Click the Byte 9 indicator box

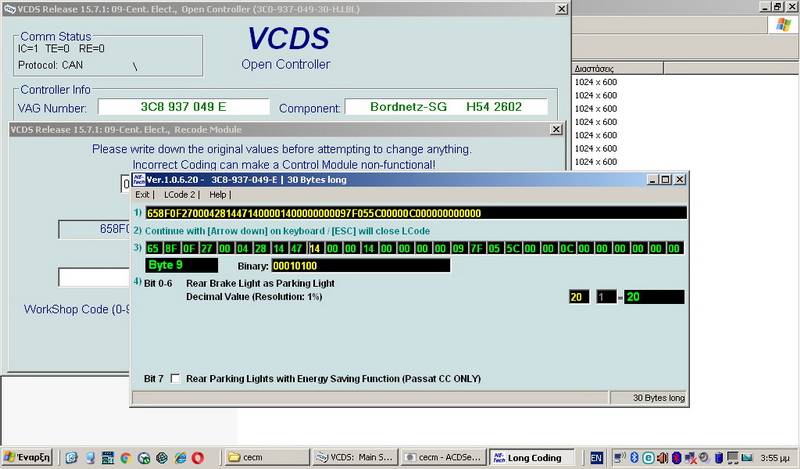[182, 265]
